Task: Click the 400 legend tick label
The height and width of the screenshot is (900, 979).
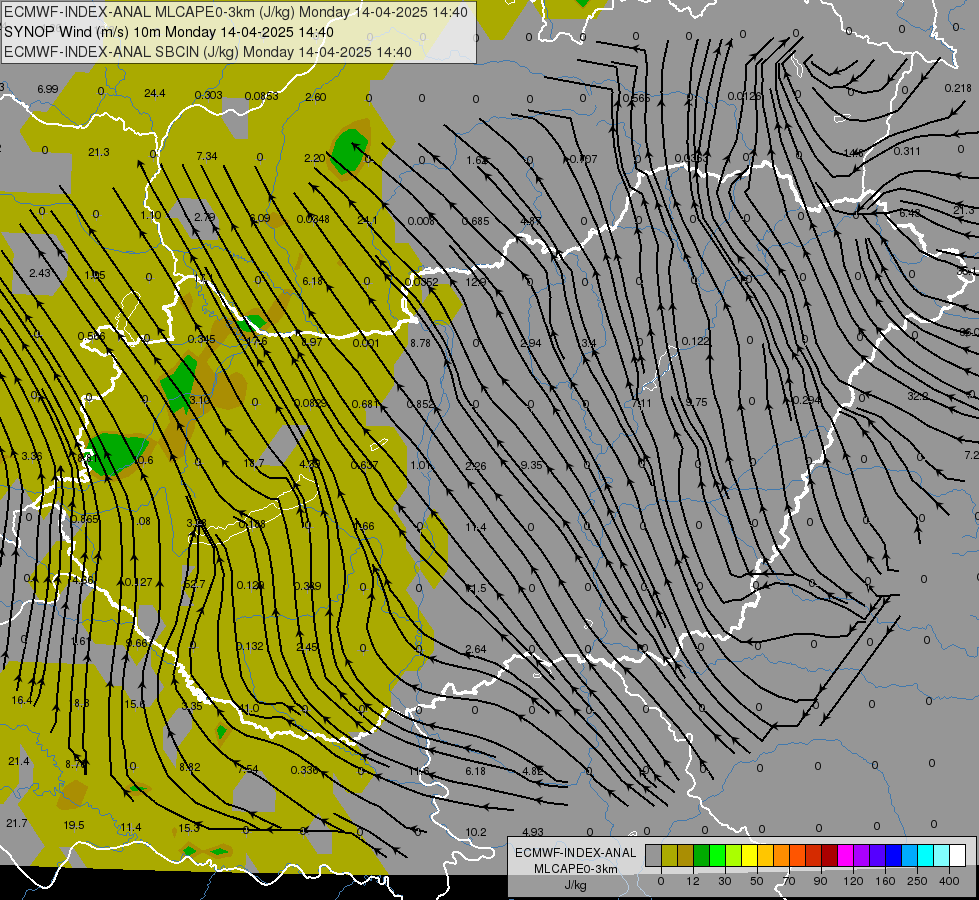Action: coord(949,881)
